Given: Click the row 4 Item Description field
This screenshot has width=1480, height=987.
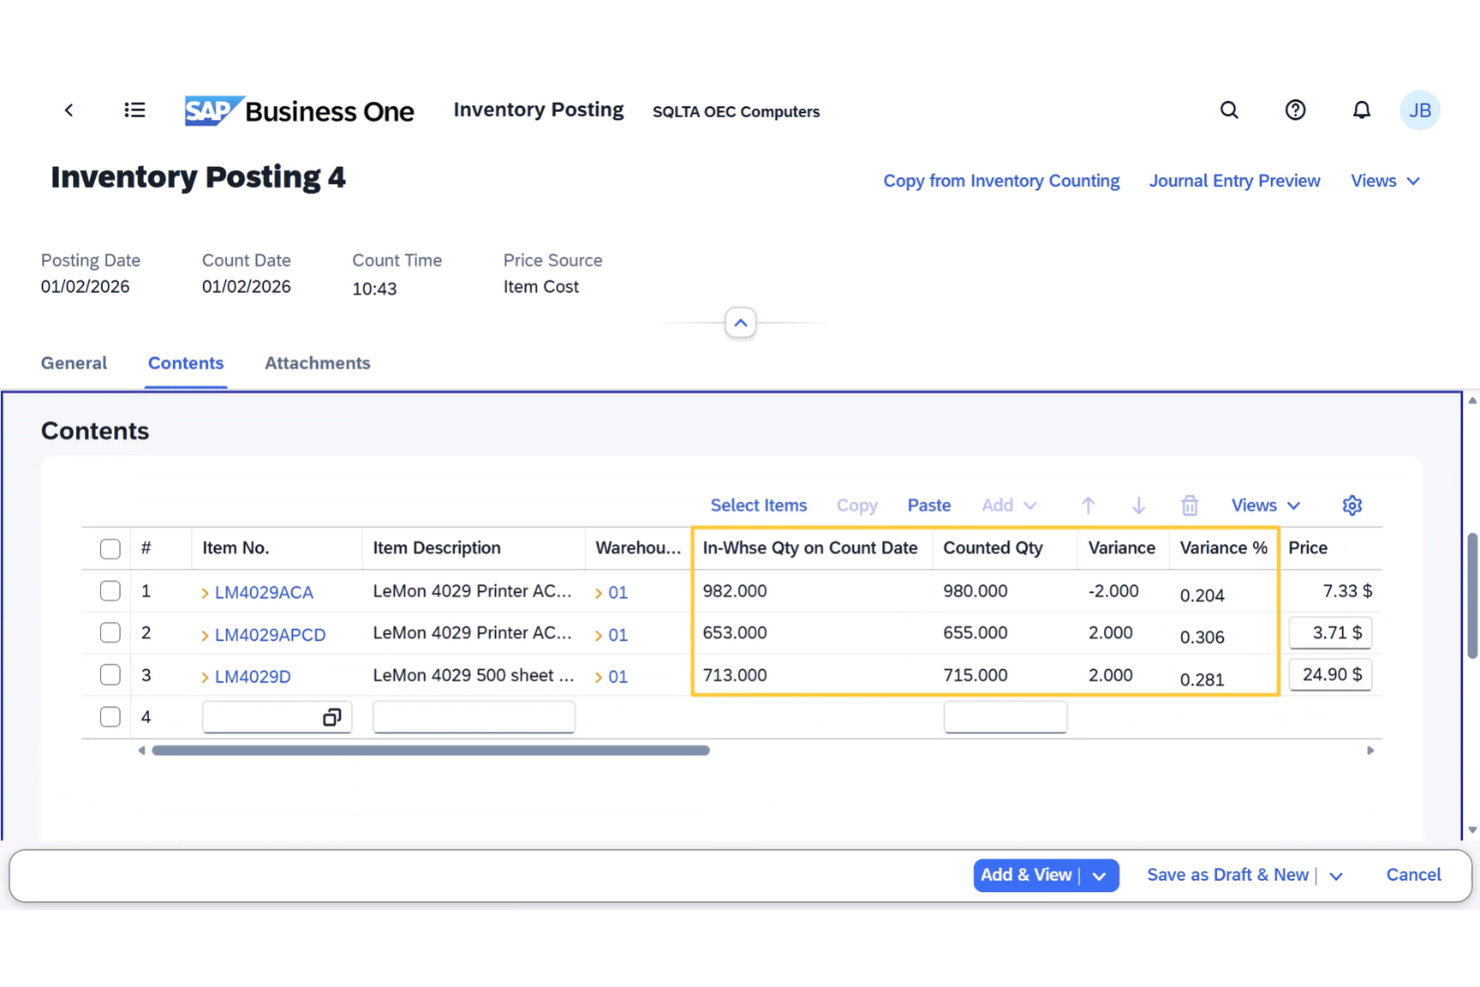Looking at the screenshot, I should pyautogui.click(x=474, y=717).
